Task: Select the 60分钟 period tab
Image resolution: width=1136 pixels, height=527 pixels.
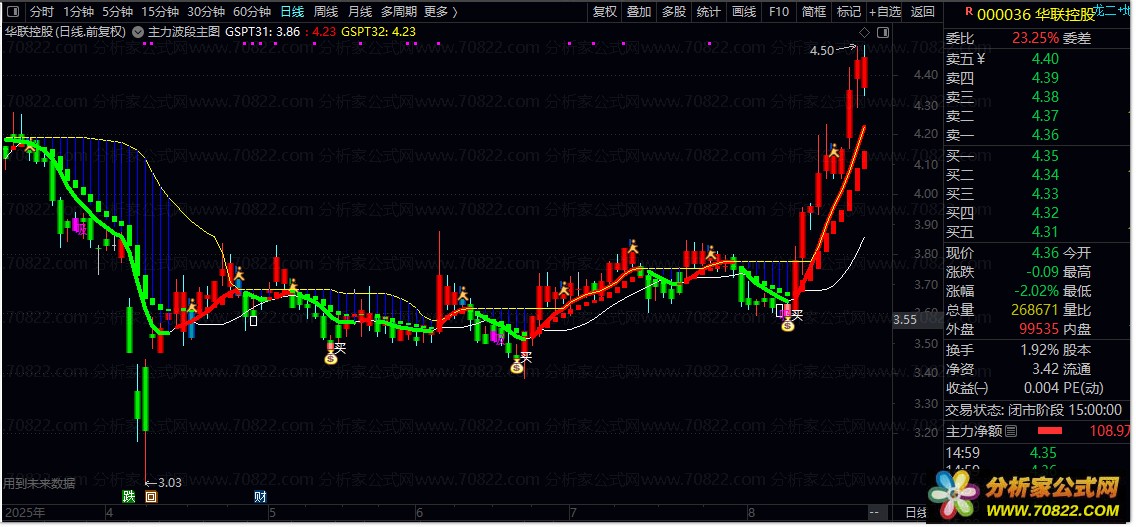Action: pyautogui.click(x=252, y=12)
